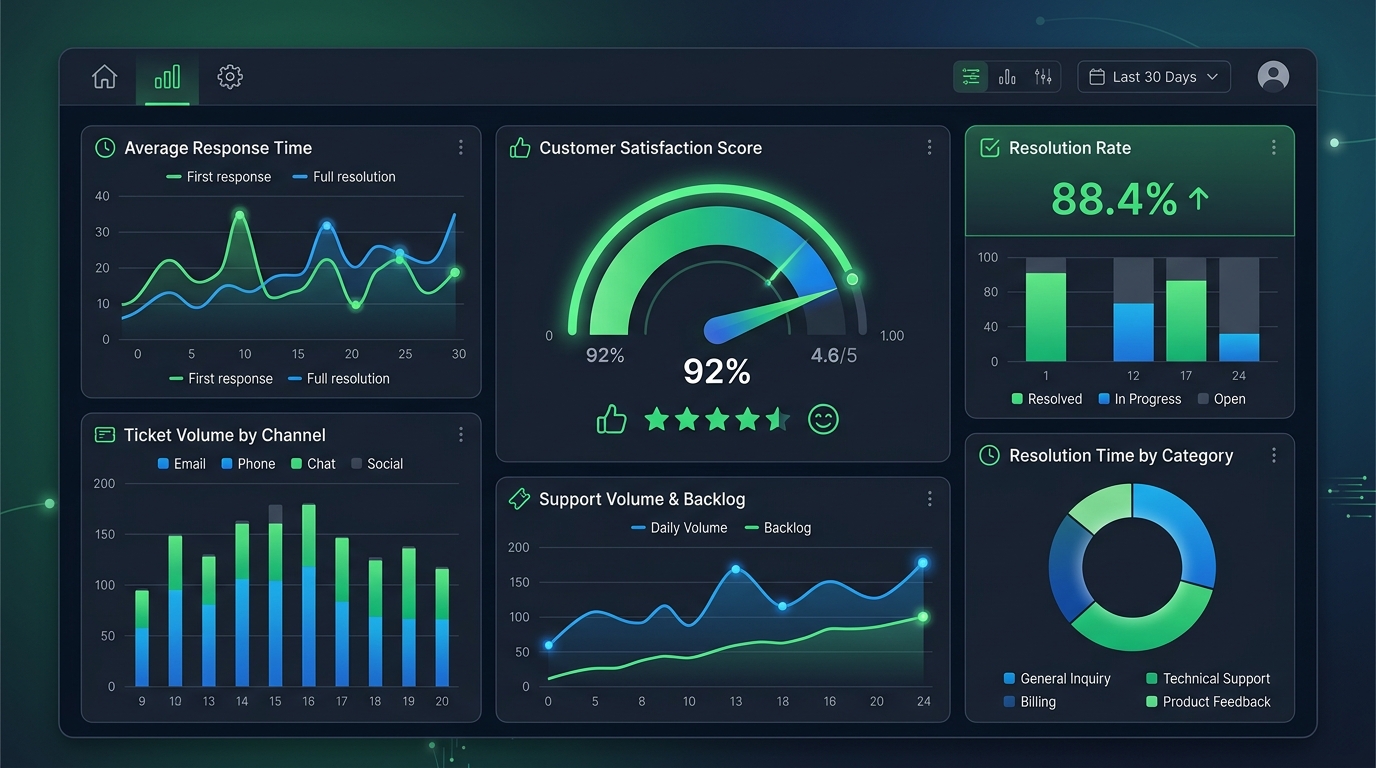Go to the Home icon in the top bar
Screen dimensions: 1376x768
104,77
